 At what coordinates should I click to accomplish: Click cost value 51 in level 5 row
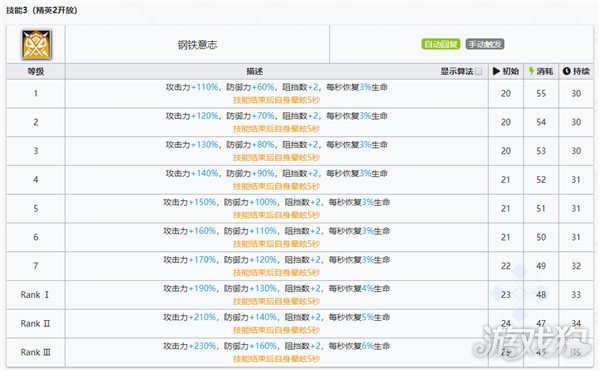point(541,208)
